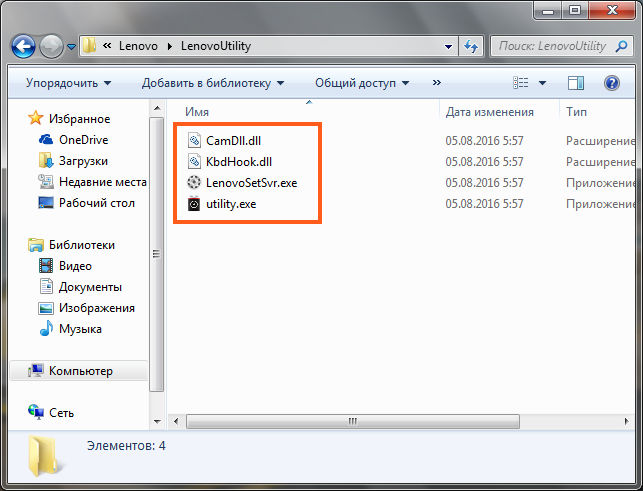Screen dimensions: 643x491
Task: Click the folder icon in address bar
Action: pyautogui.click(x=89, y=46)
